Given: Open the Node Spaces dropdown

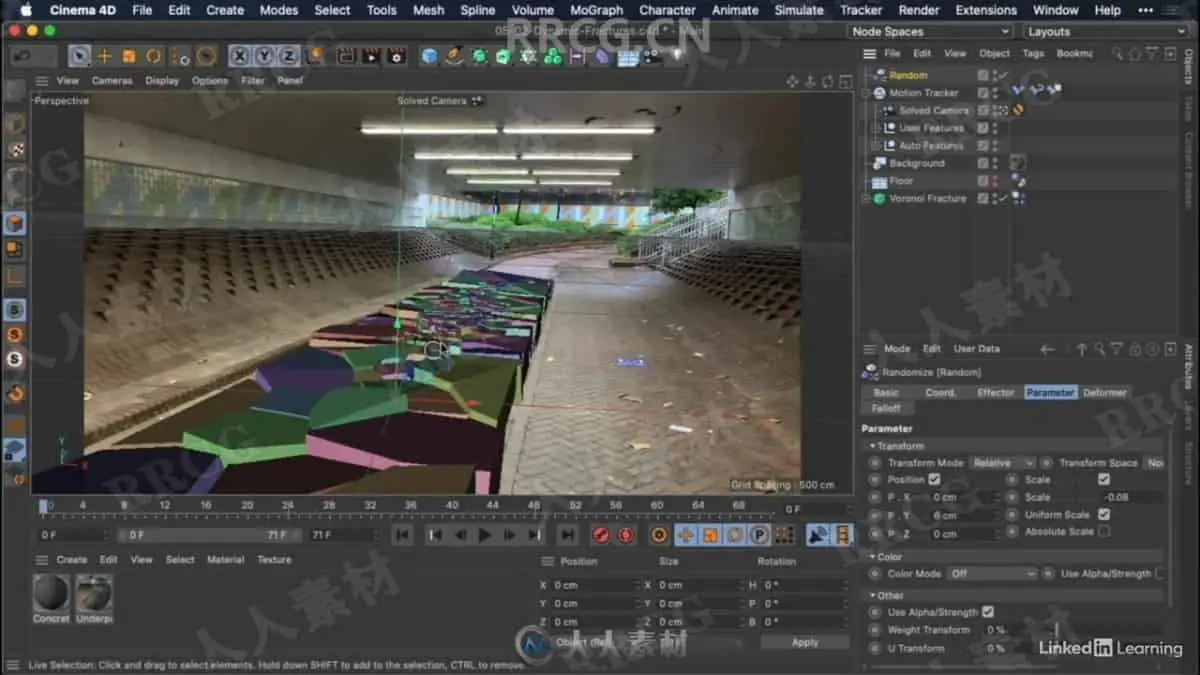Looking at the screenshot, I should [x=930, y=32].
